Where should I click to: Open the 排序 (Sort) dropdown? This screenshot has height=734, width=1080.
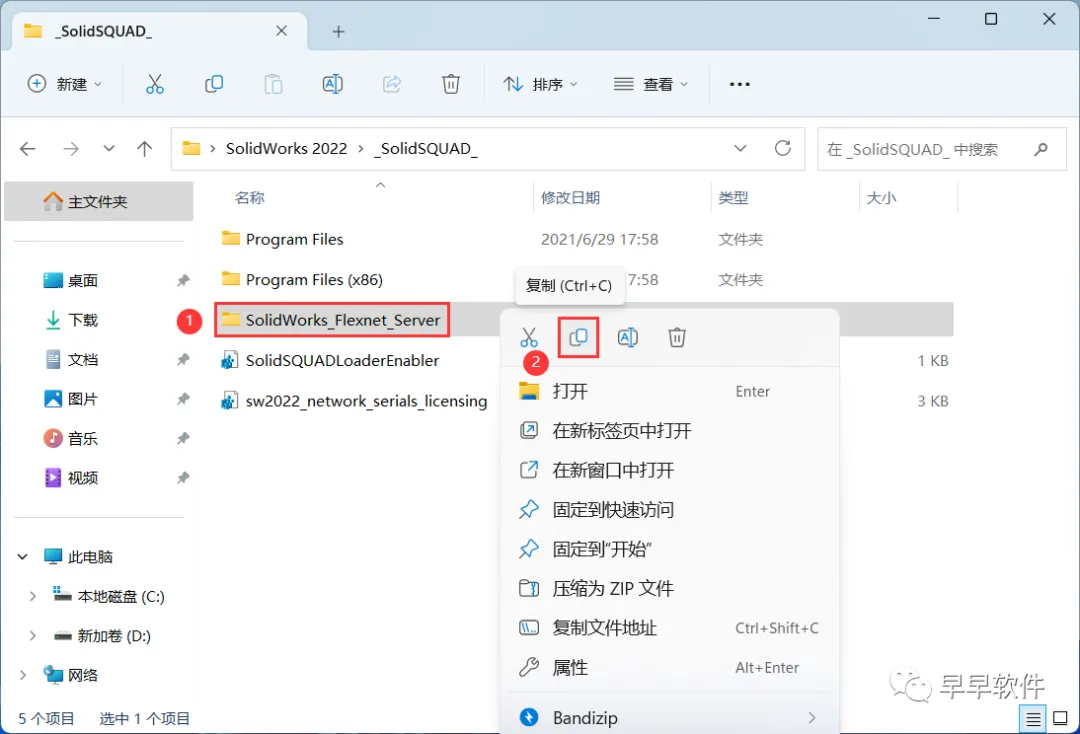541,84
